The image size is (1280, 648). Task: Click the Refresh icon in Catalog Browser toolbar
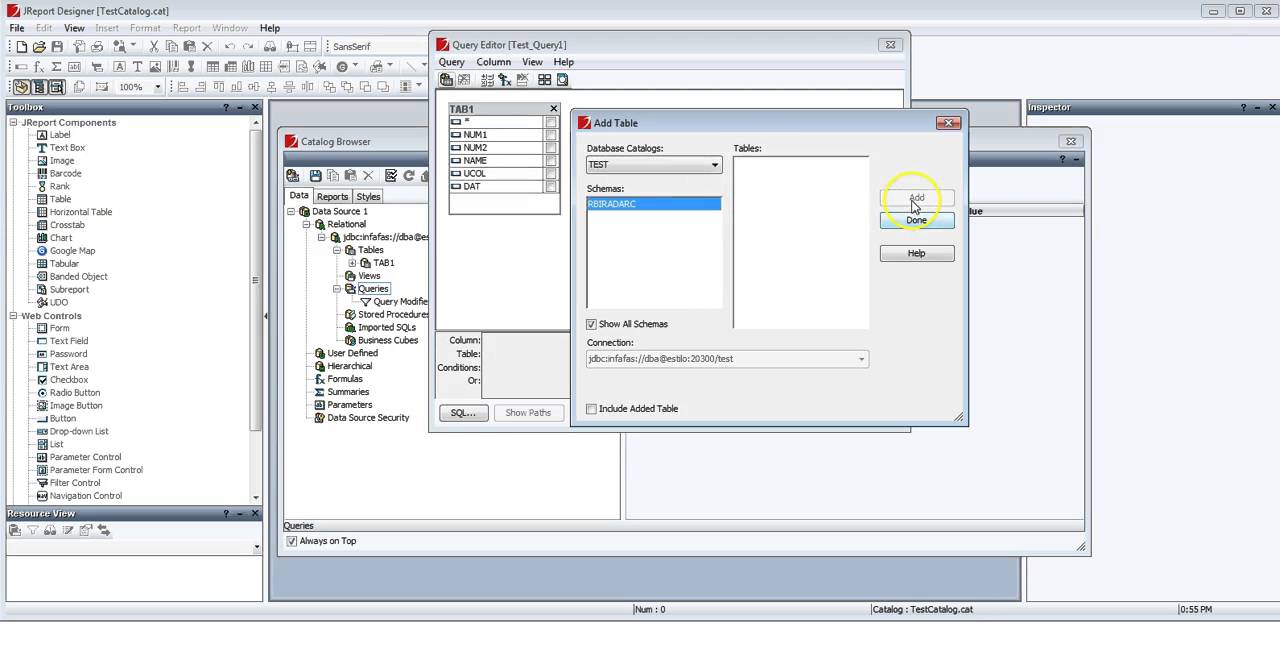409,176
